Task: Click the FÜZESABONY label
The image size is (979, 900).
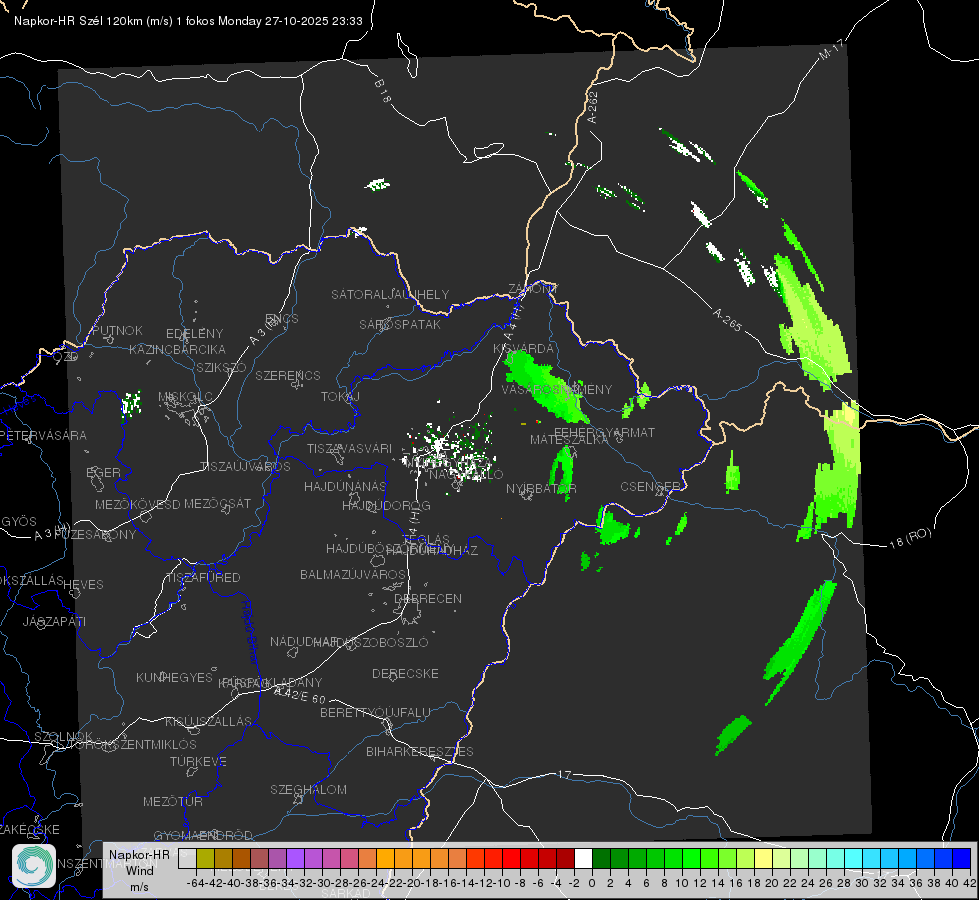Action: tap(95, 535)
